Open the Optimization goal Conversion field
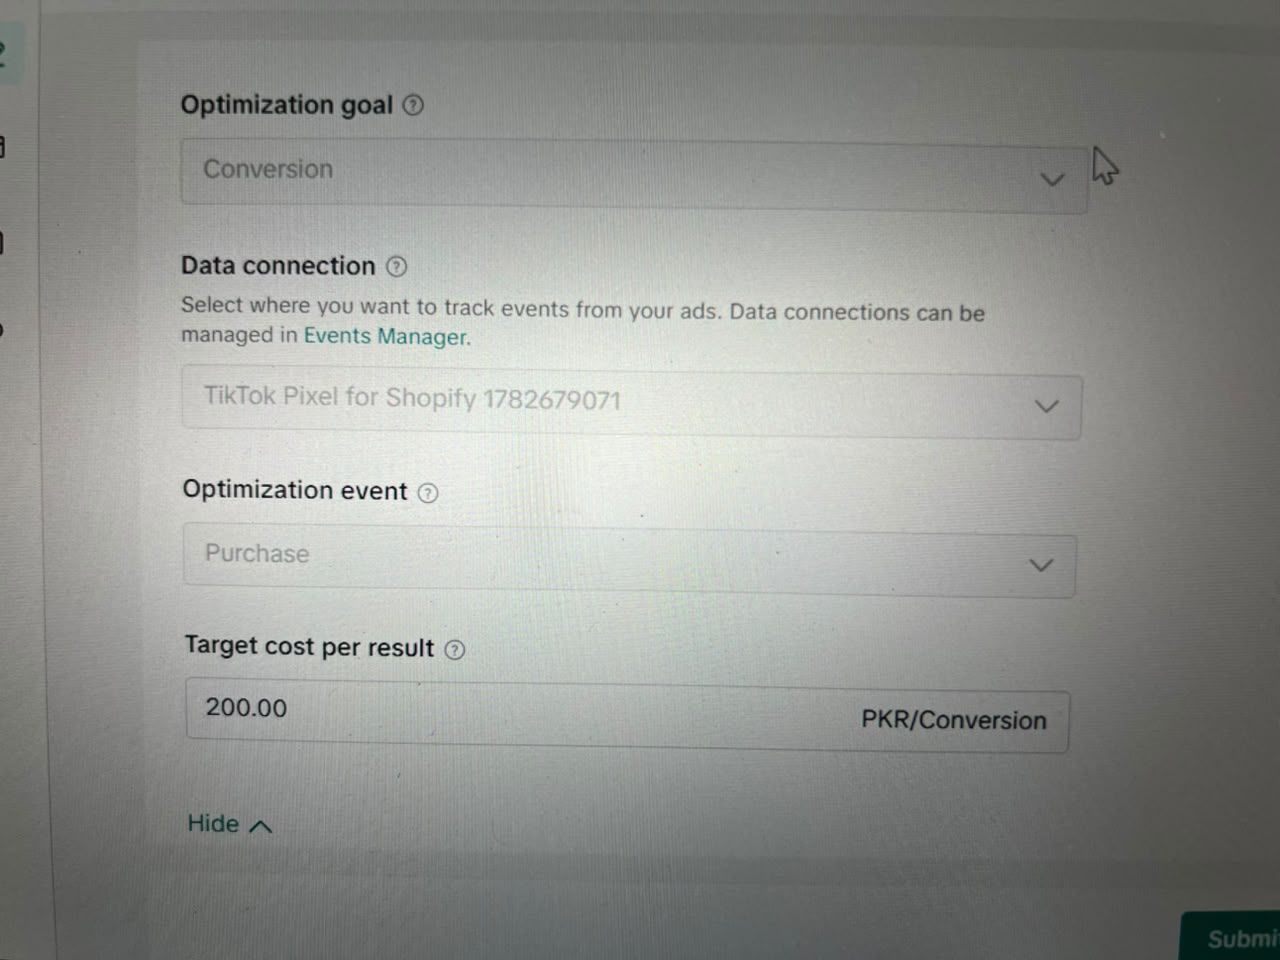 click(x=633, y=175)
